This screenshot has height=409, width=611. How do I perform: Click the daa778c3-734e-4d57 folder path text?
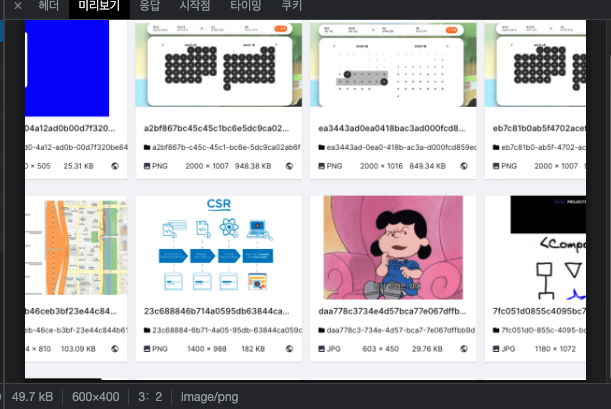tap(401, 330)
